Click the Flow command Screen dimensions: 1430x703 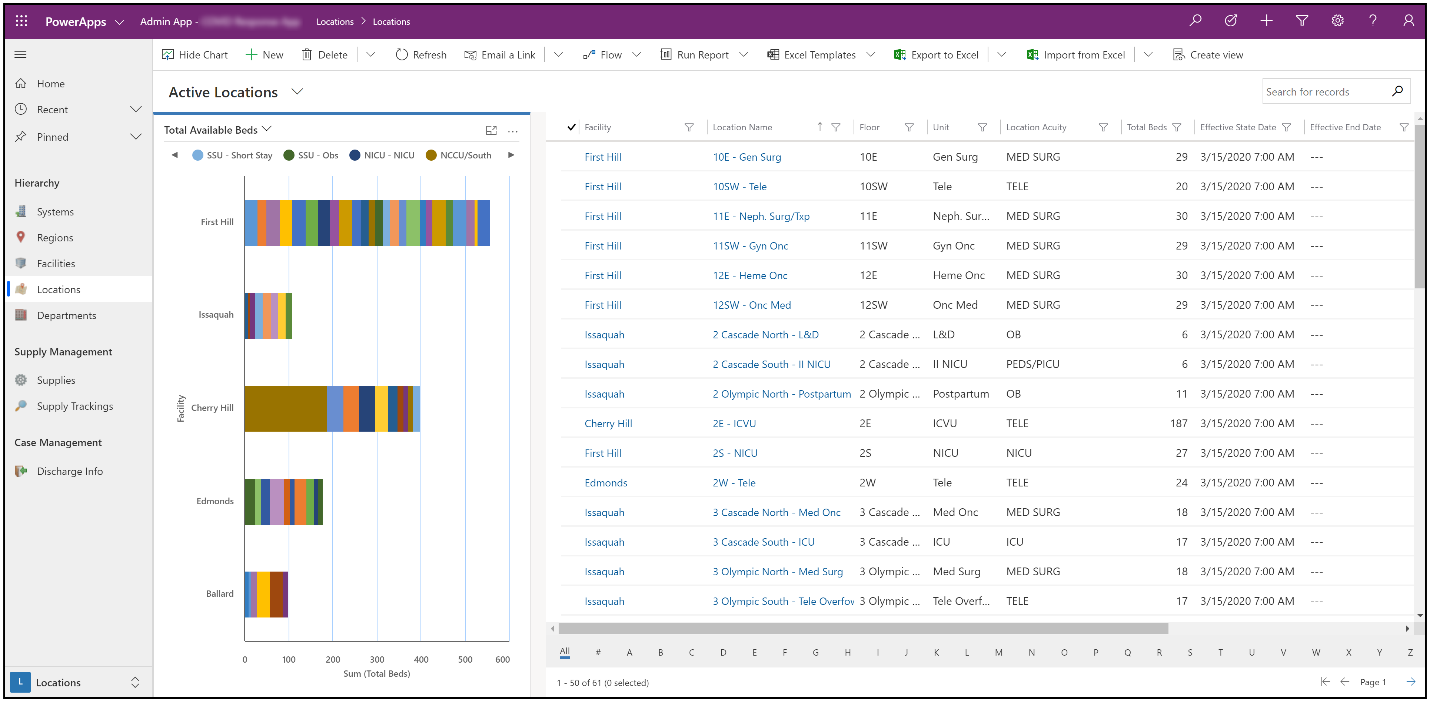(602, 55)
